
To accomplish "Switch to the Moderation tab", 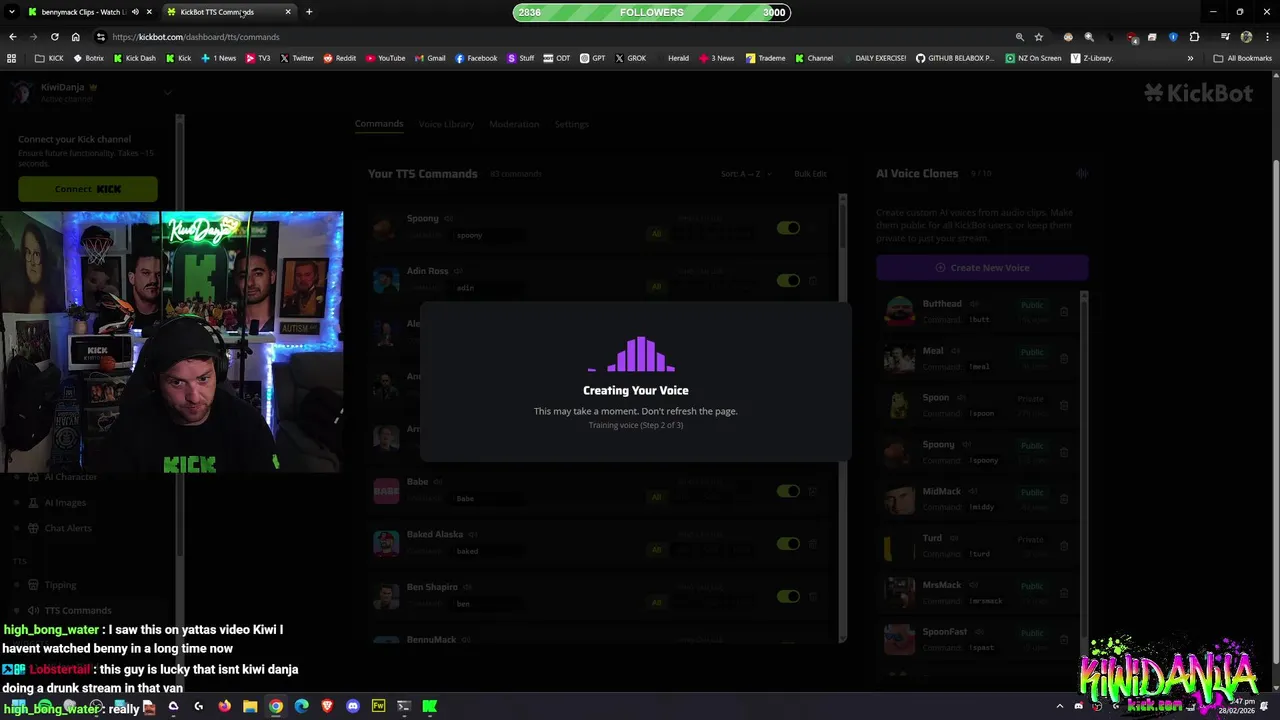I will point(514,124).
